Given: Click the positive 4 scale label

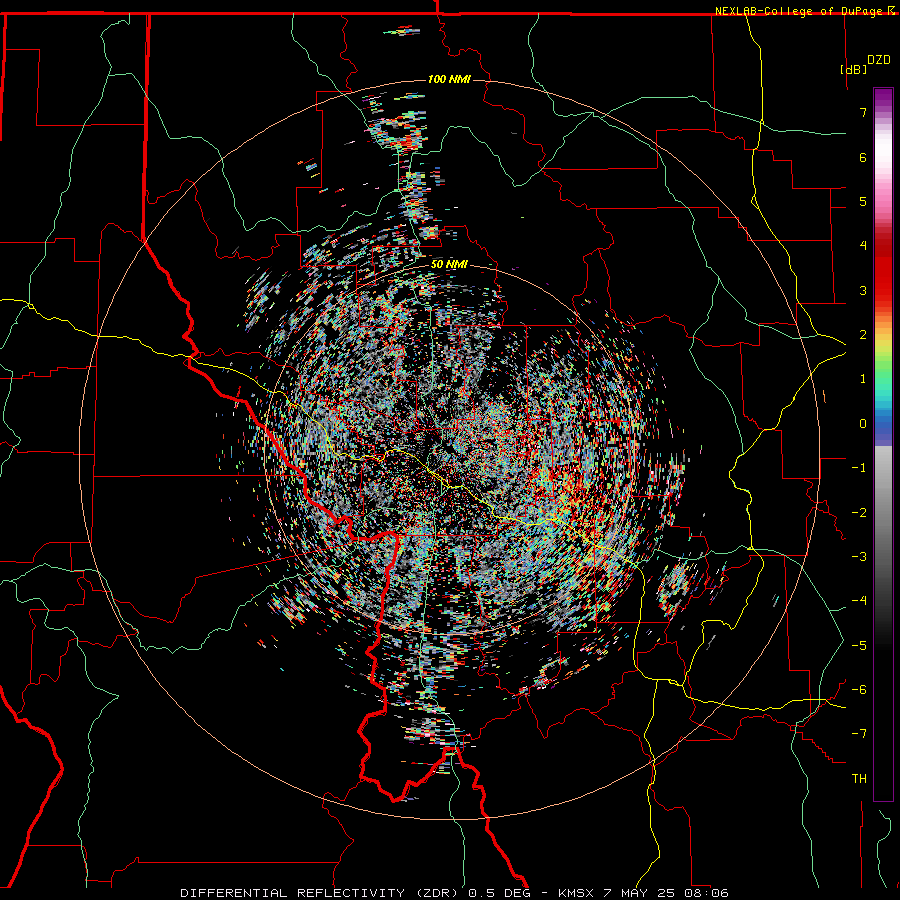Looking at the screenshot, I should tap(863, 246).
